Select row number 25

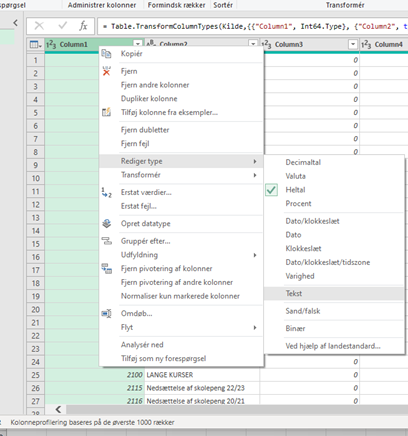(36, 375)
